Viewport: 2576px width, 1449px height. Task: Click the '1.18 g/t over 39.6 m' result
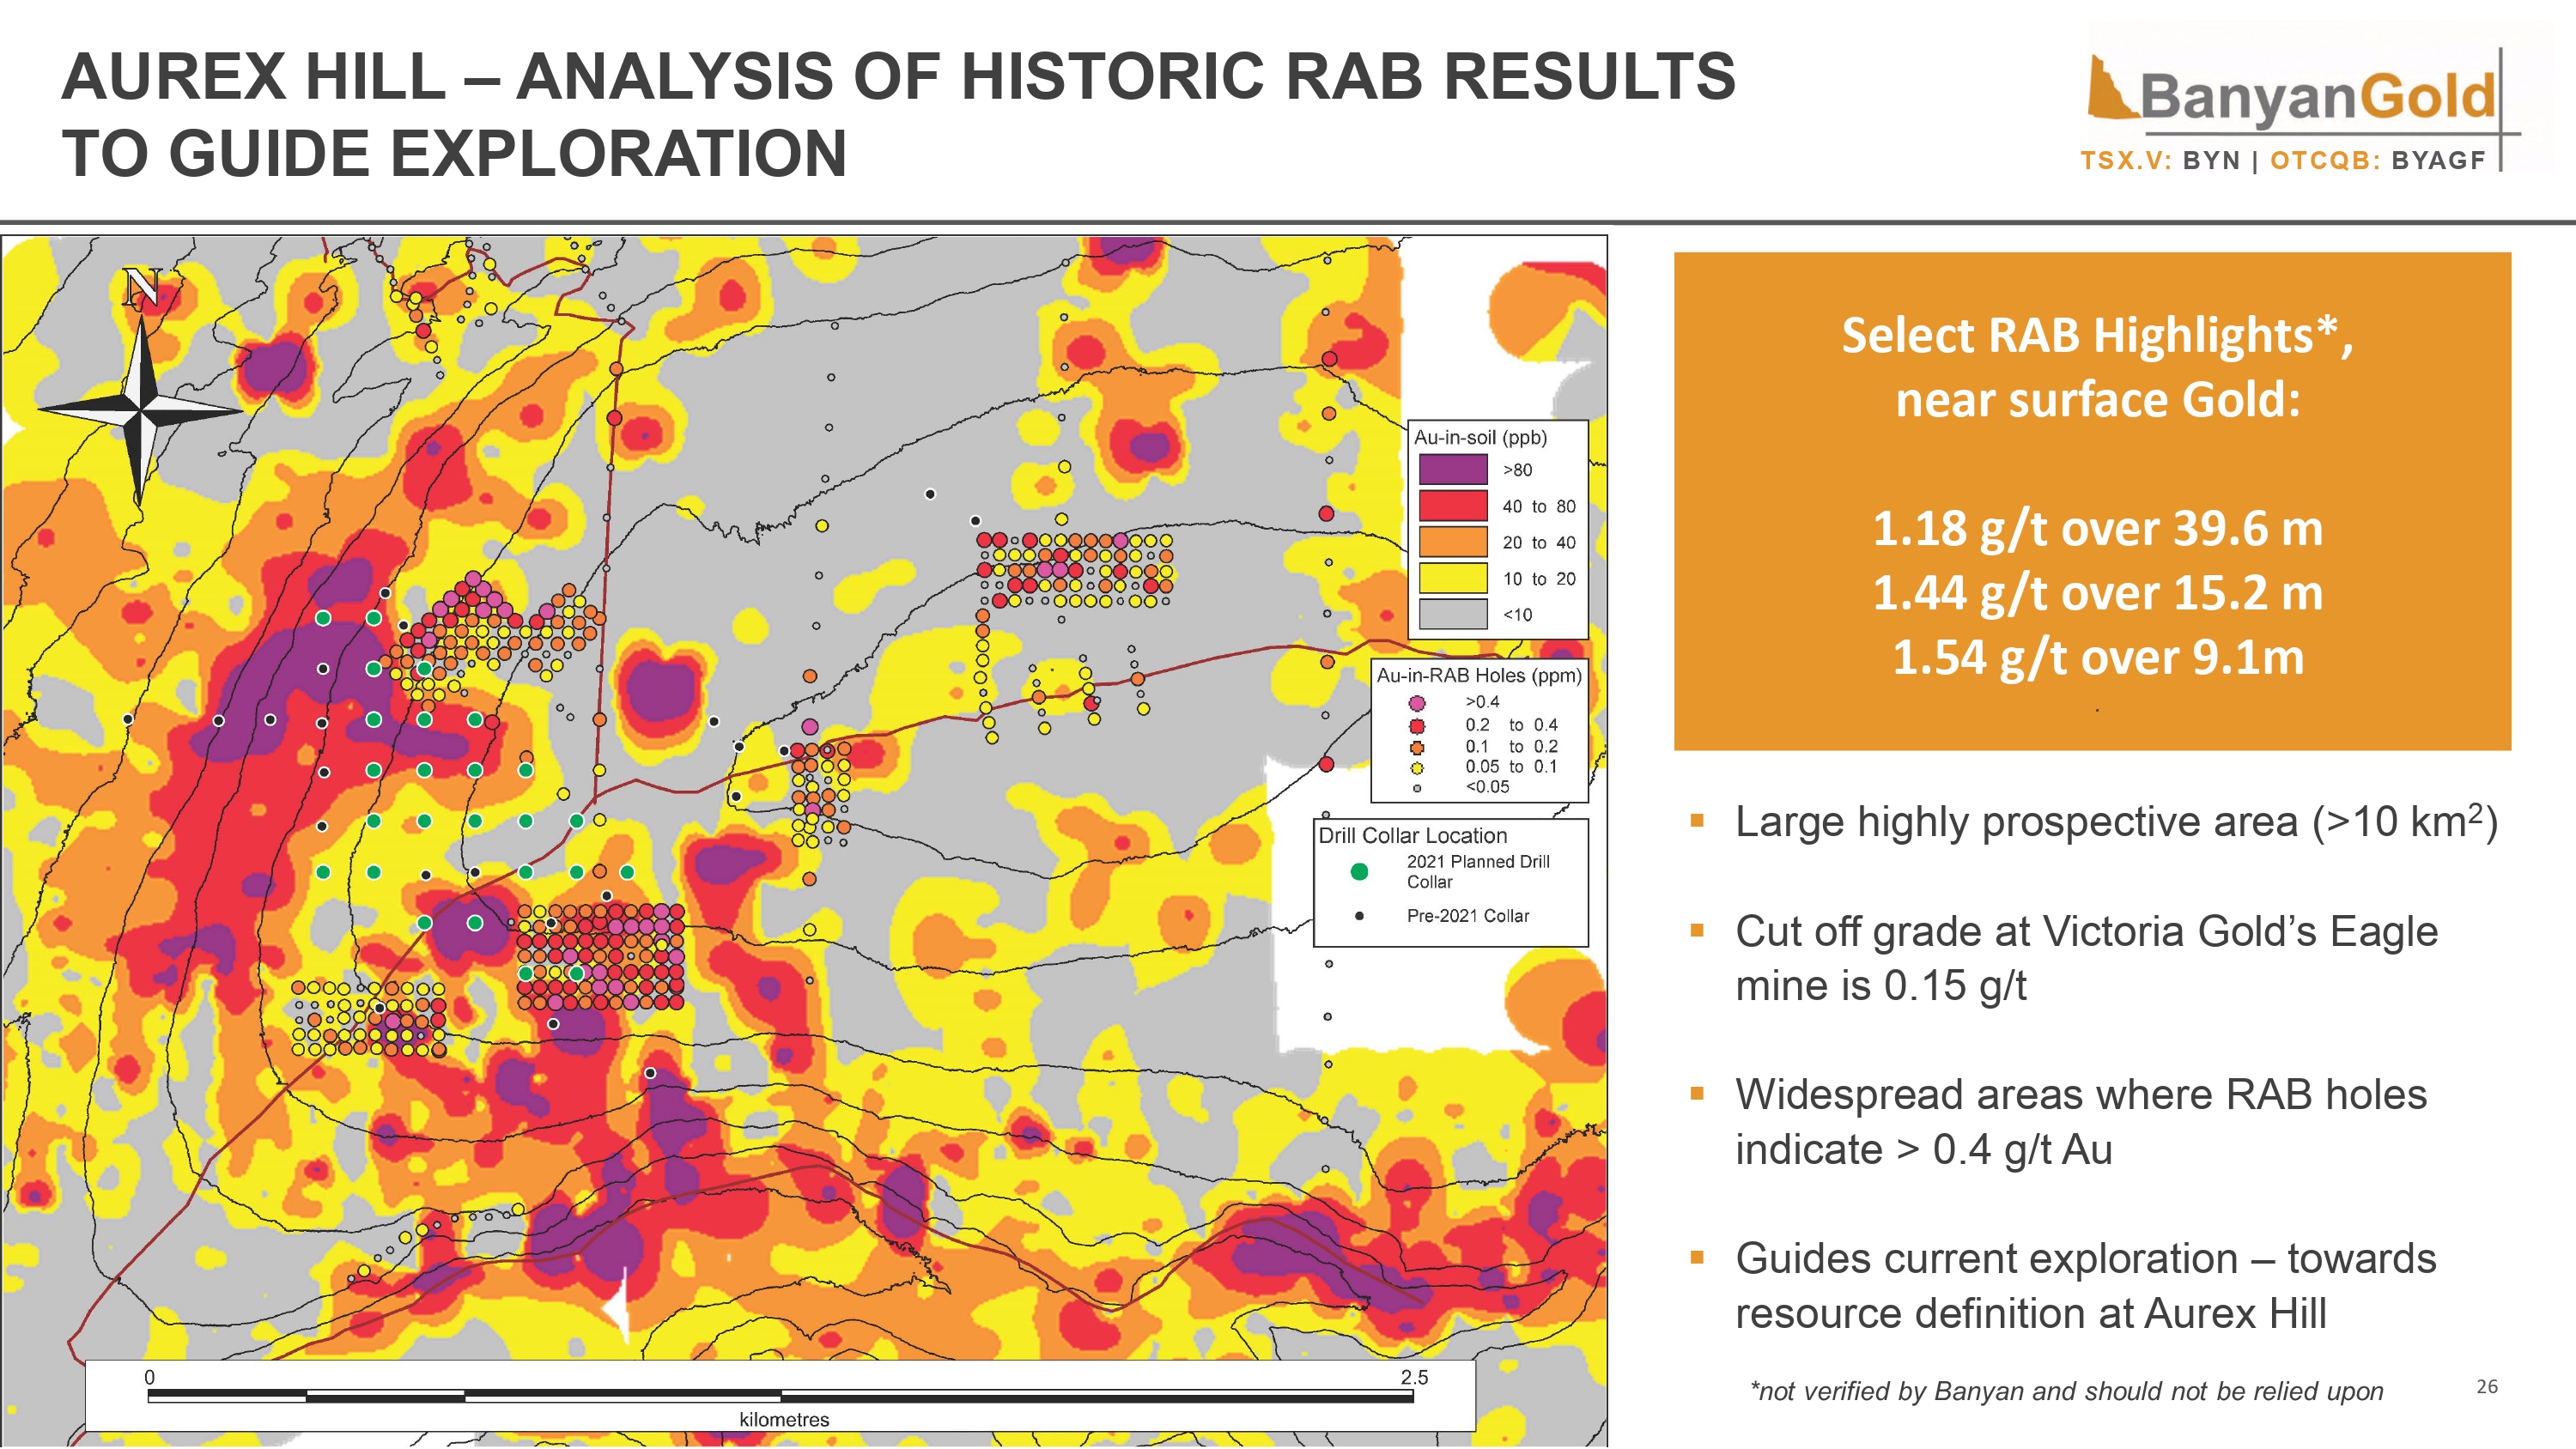(x=2097, y=528)
